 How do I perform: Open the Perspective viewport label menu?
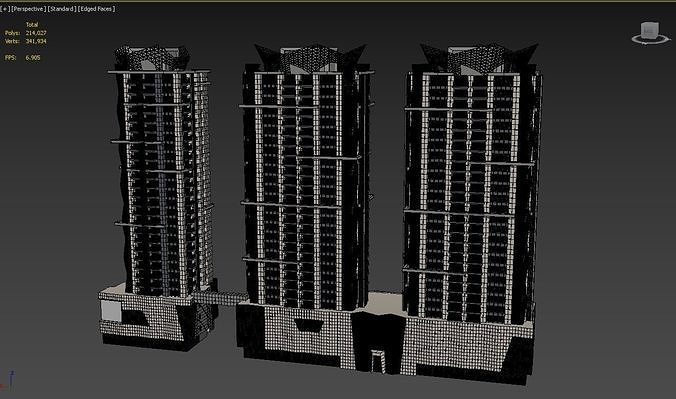click(x=28, y=9)
